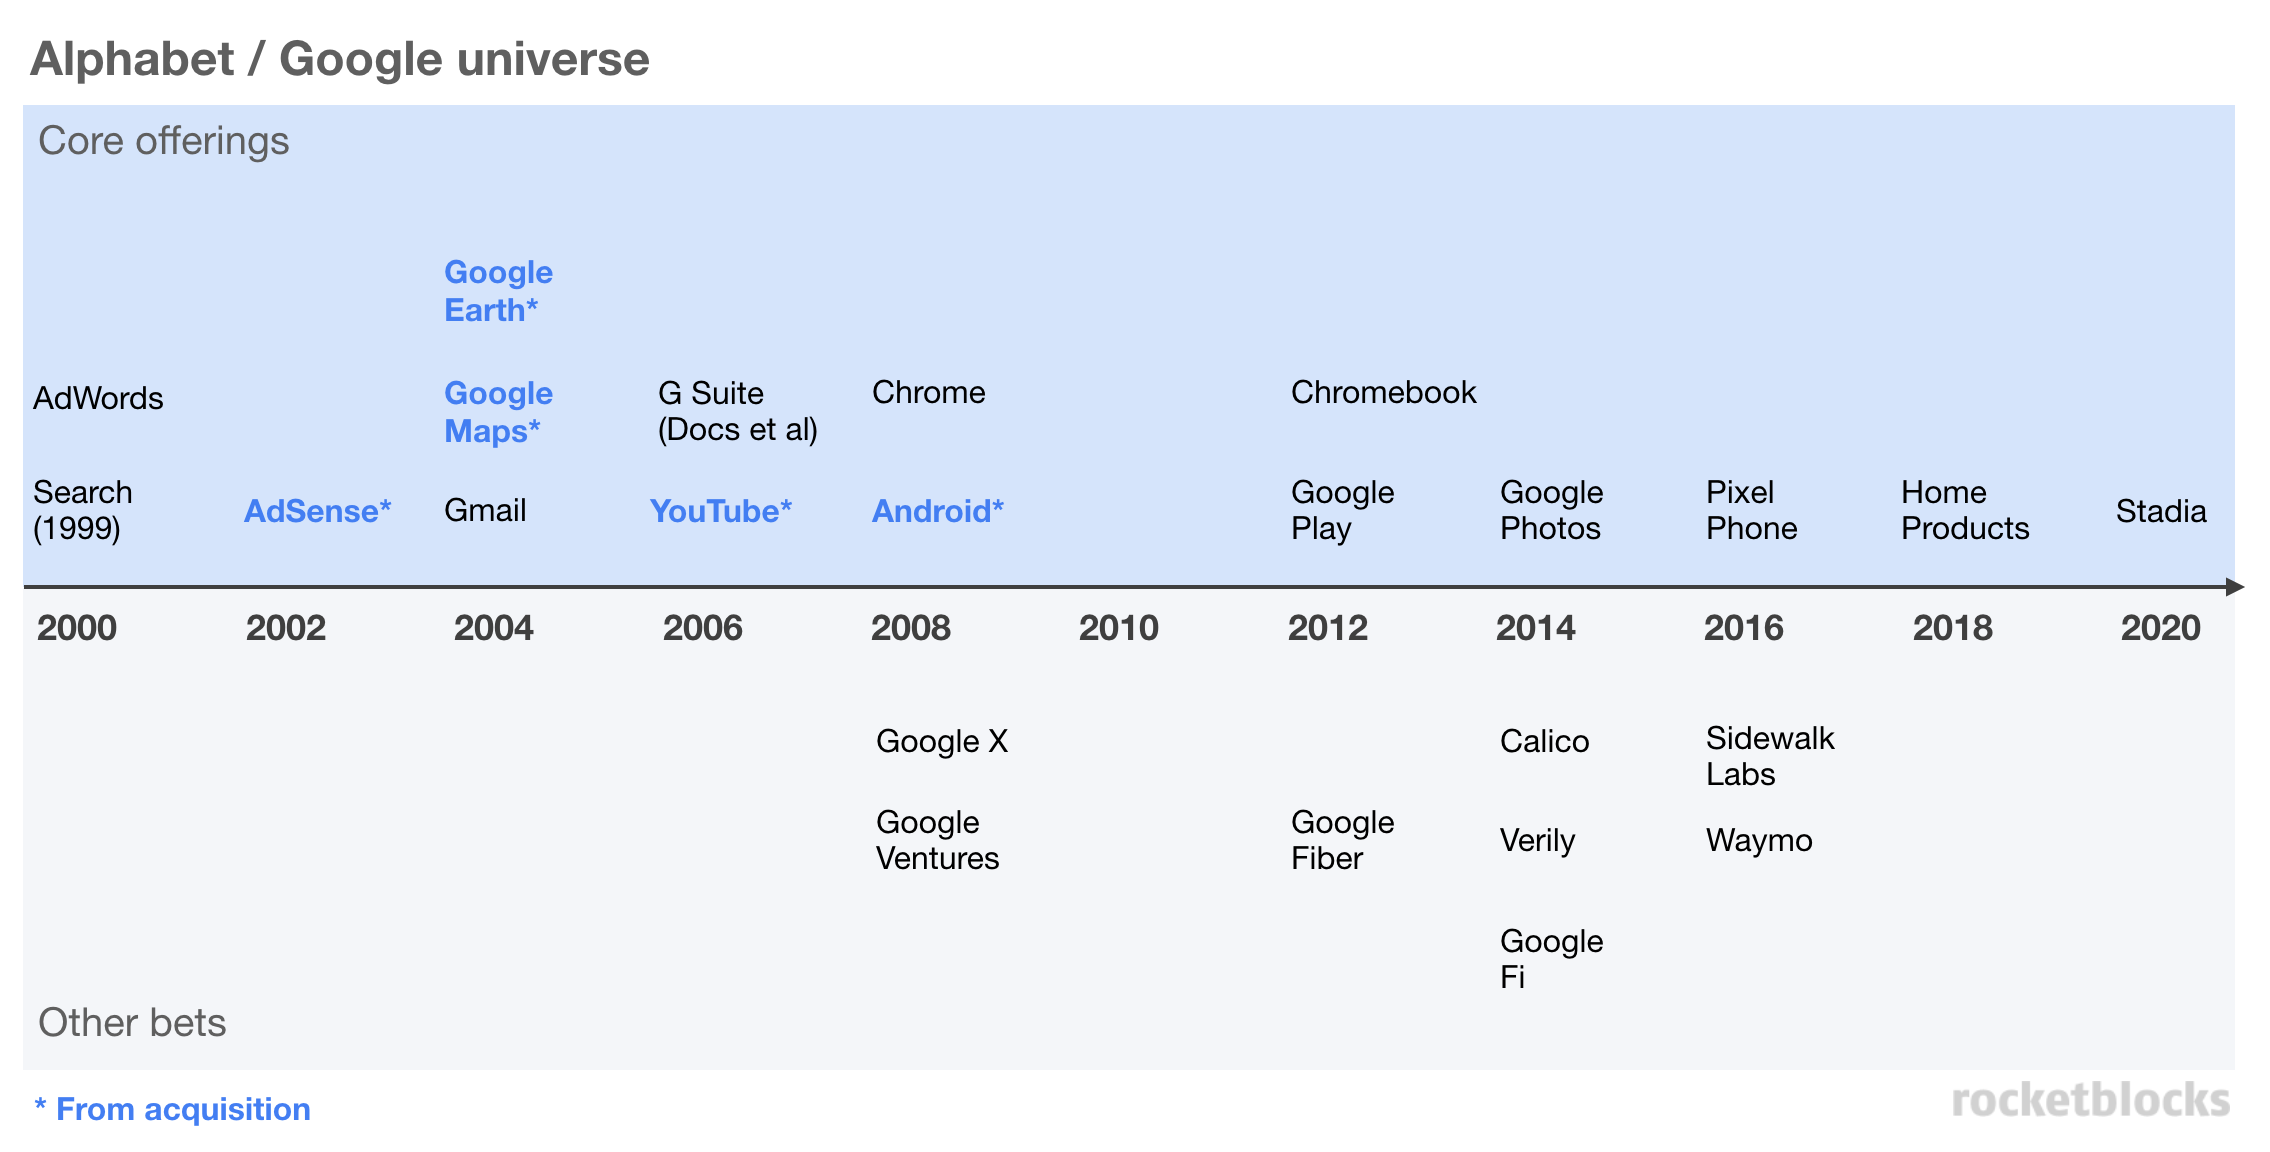Screen dimensions: 2270x1152
Task: Click the Google Earth* label
Action: click(498, 291)
